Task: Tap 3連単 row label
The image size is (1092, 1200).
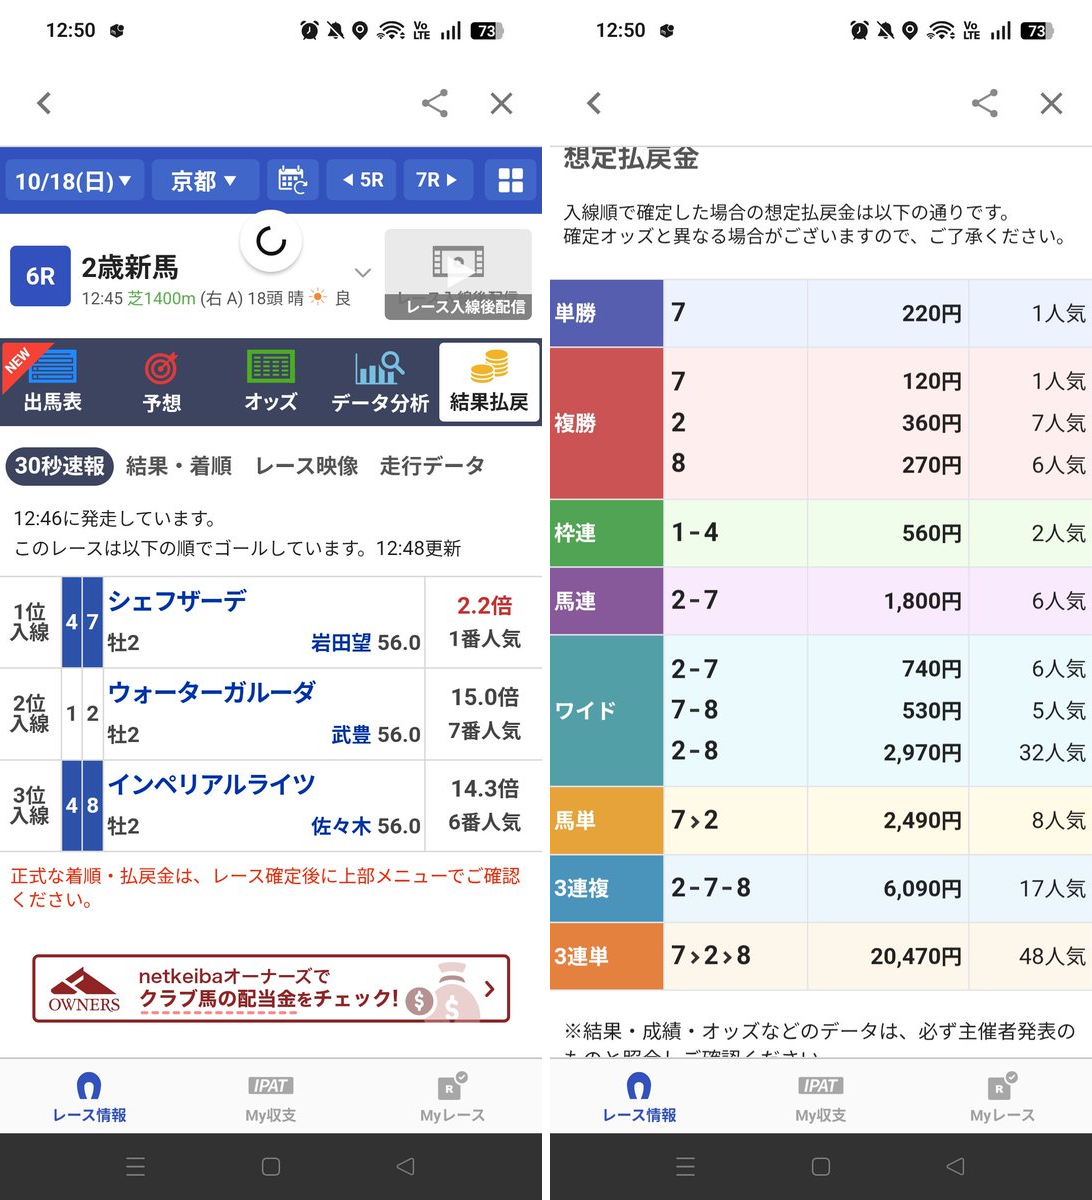Action: point(606,956)
